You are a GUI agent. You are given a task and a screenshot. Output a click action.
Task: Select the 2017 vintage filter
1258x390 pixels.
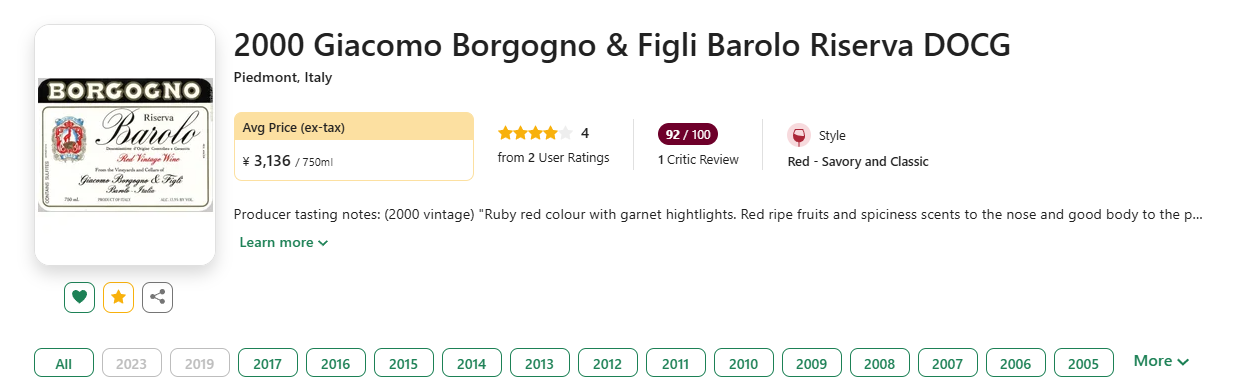pos(268,364)
